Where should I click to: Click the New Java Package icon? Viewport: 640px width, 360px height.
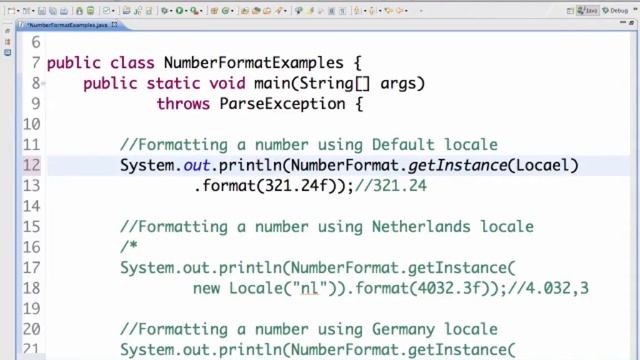(214, 11)
